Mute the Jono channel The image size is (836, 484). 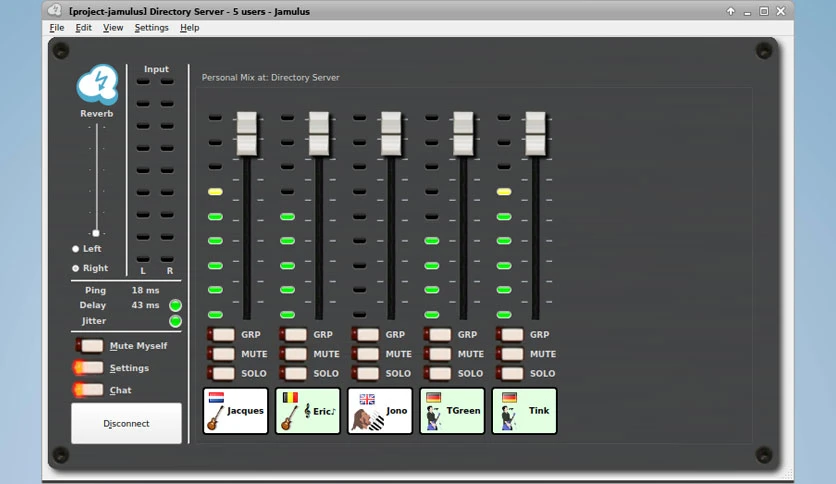click(366, 354)
